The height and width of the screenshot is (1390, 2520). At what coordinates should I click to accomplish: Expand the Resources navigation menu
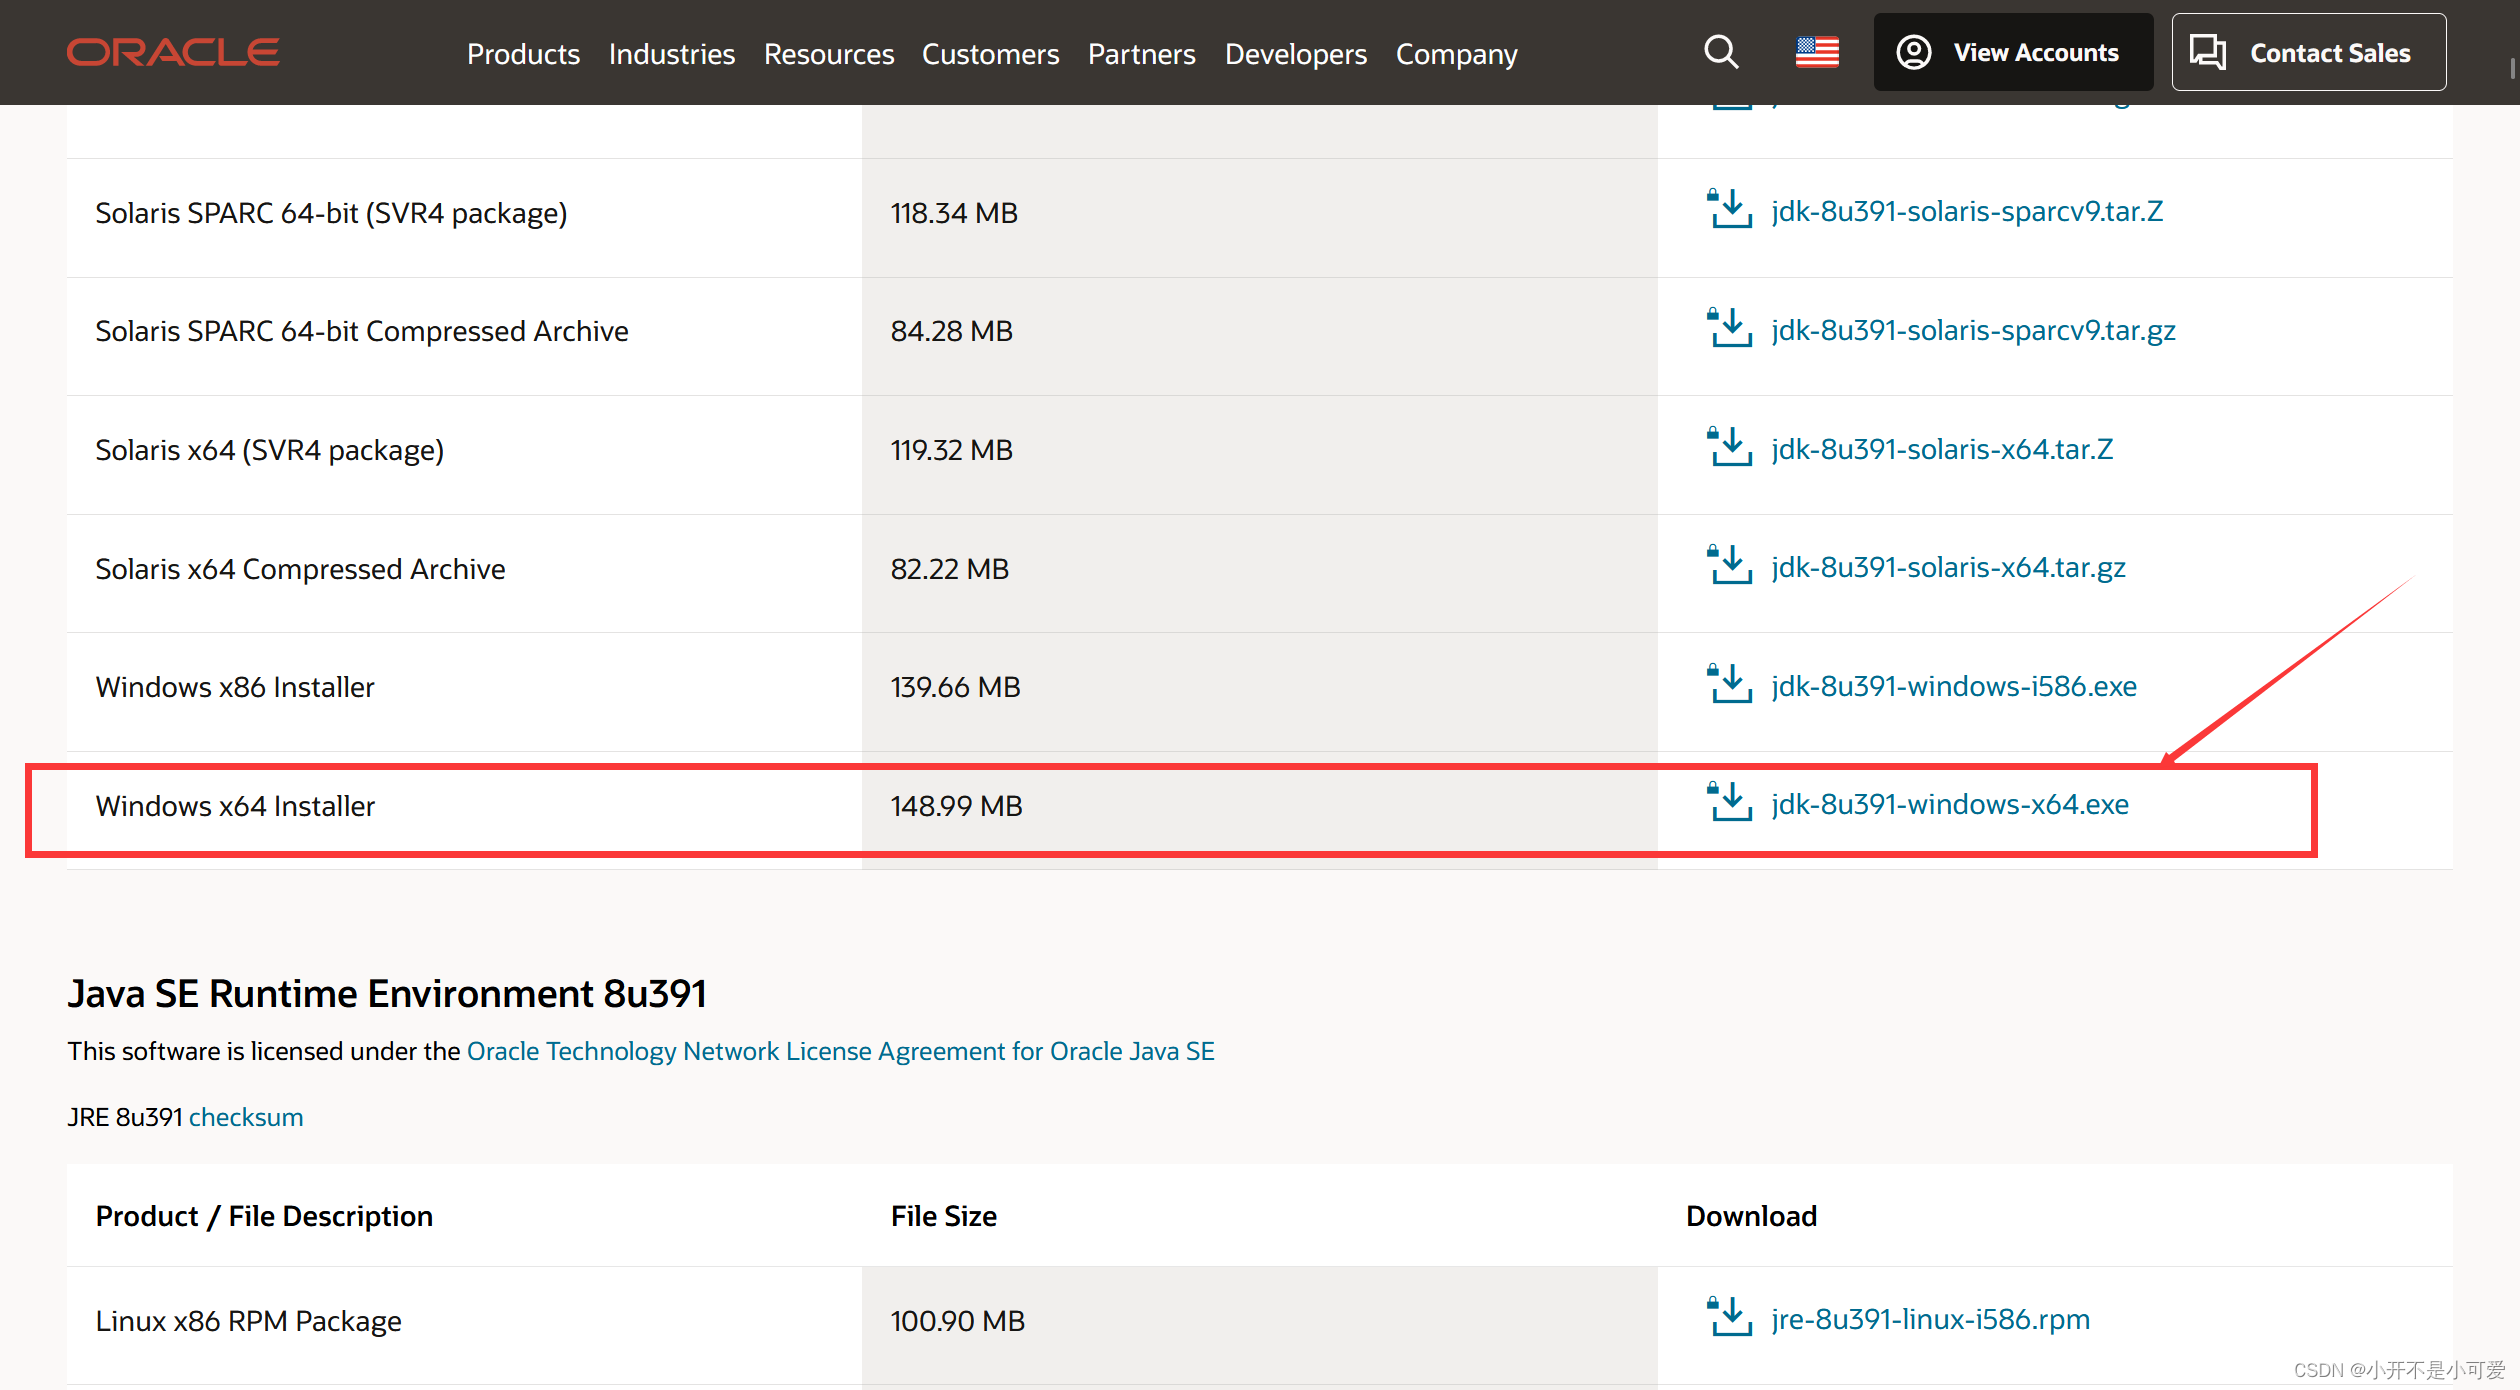[x=828, y=54]
